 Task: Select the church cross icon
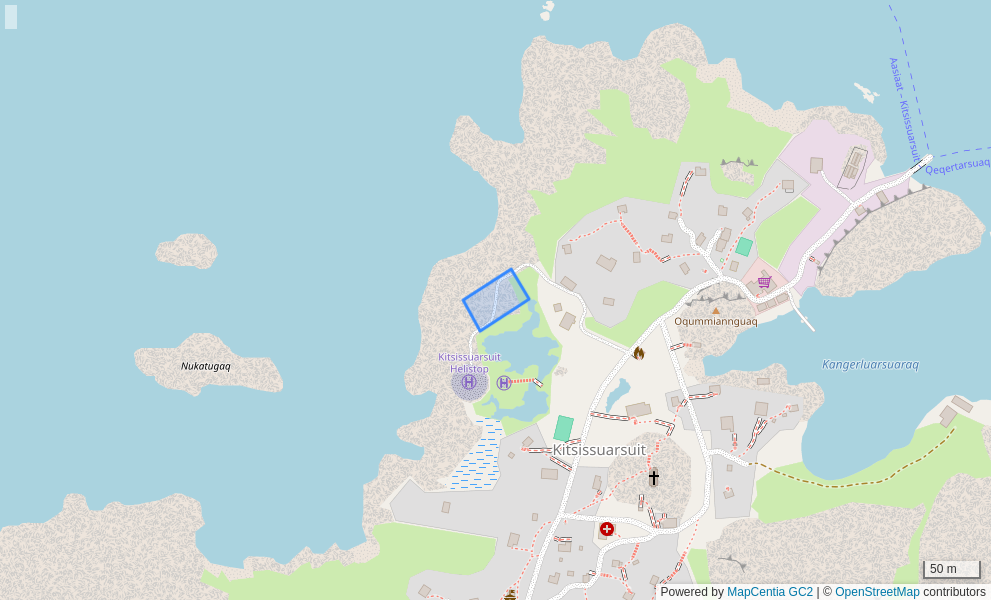pyautogui.click(x=654, y=477)
